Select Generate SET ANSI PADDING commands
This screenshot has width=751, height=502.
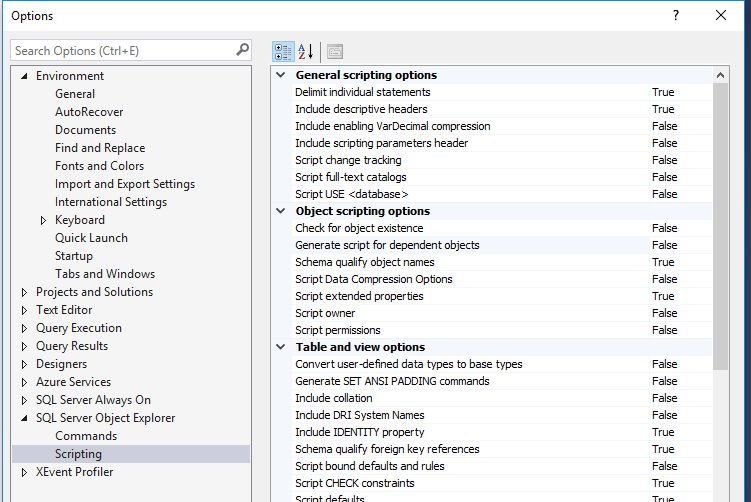(392, 381)
